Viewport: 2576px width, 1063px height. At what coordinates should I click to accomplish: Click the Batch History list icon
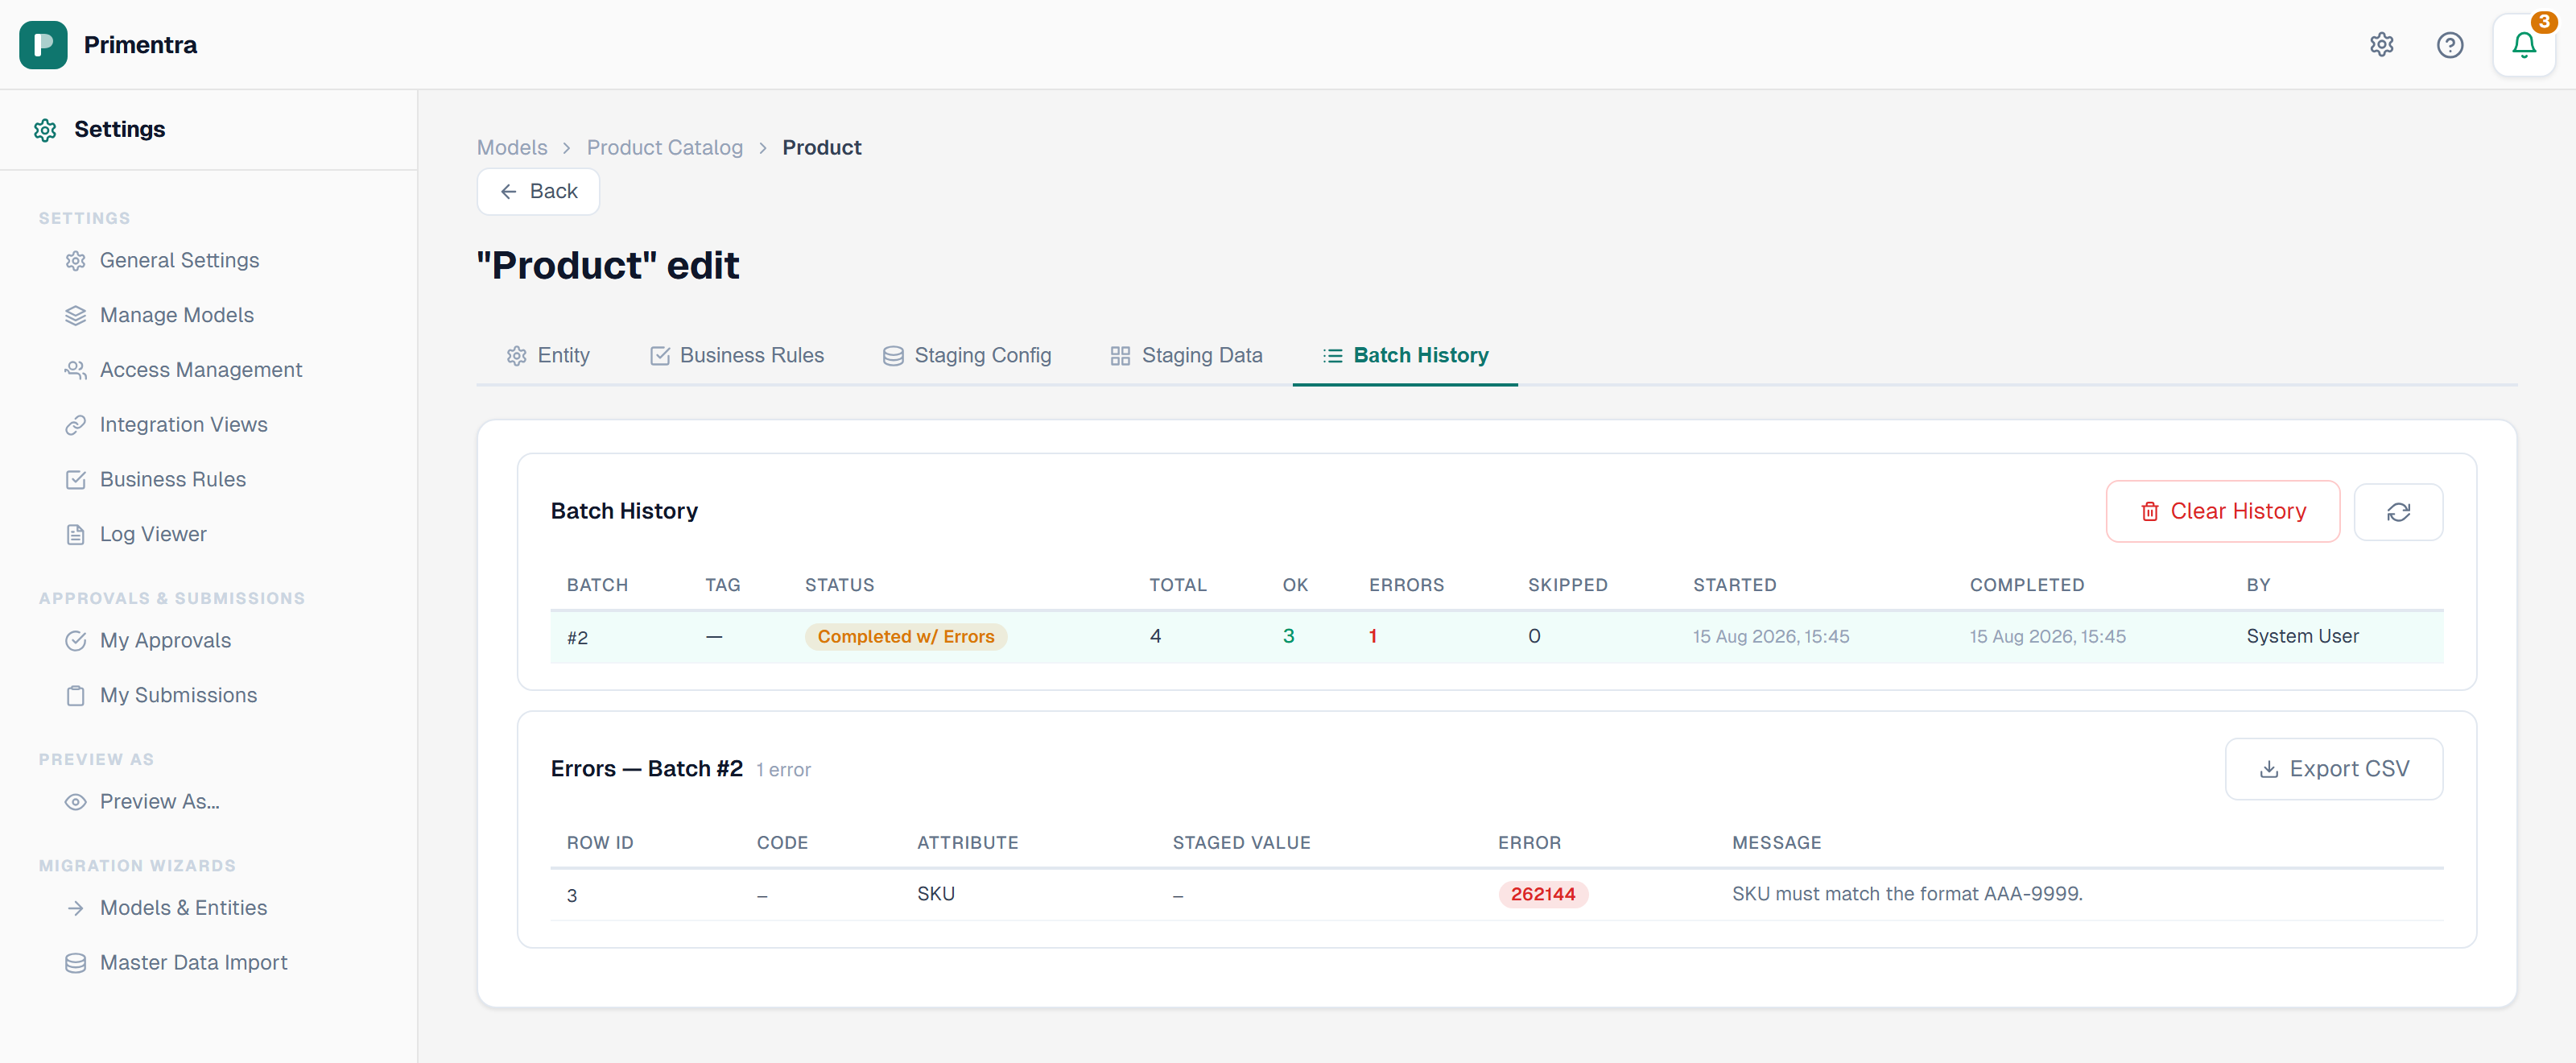[x=1332, y=356]
